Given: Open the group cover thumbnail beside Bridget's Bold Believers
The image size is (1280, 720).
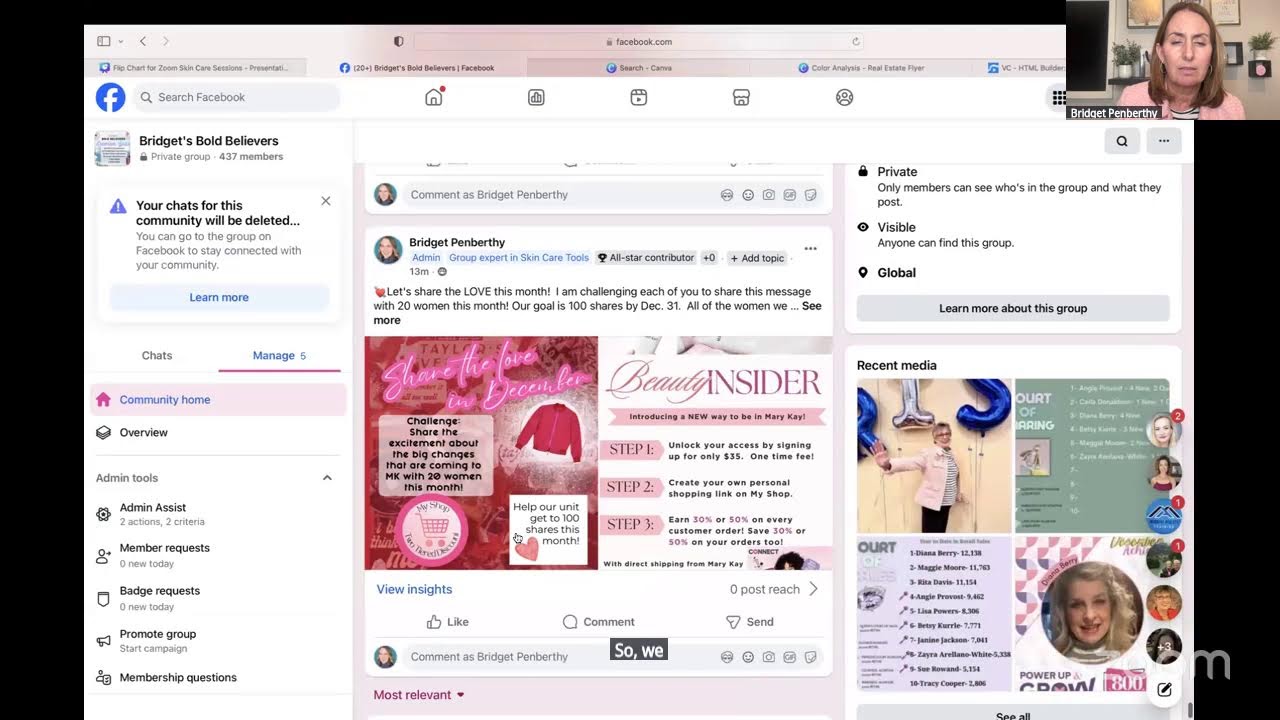Looking at the screenshot, I should [112, 148].
